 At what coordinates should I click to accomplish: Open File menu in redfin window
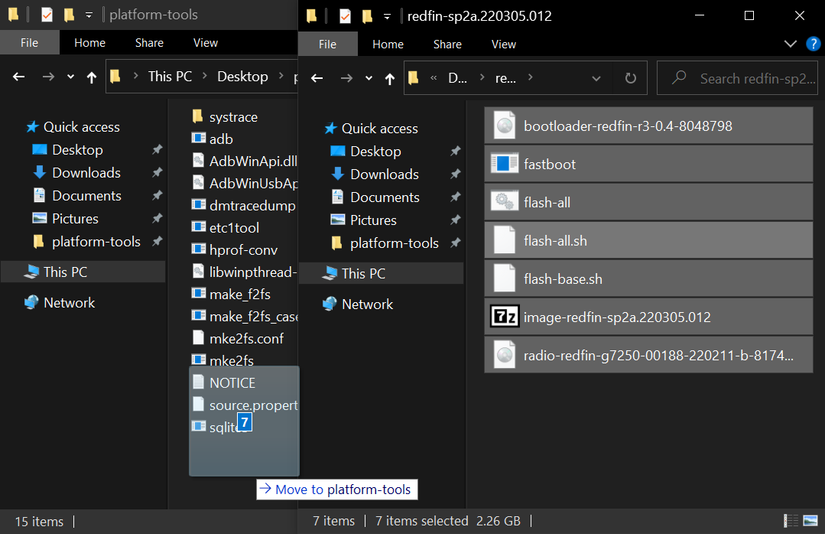point(327,44)
